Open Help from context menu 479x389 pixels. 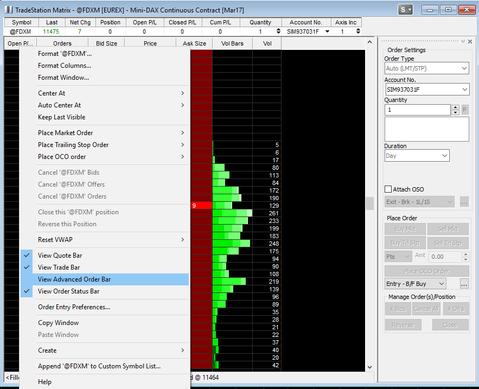104,382
